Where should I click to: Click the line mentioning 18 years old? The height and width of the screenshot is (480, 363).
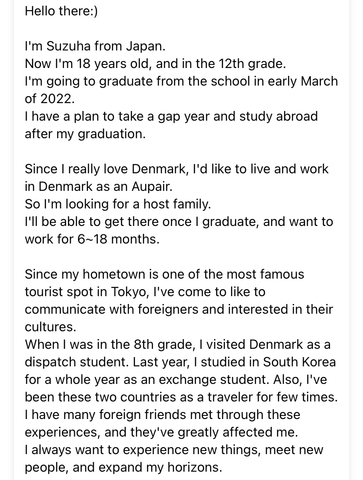155,63
